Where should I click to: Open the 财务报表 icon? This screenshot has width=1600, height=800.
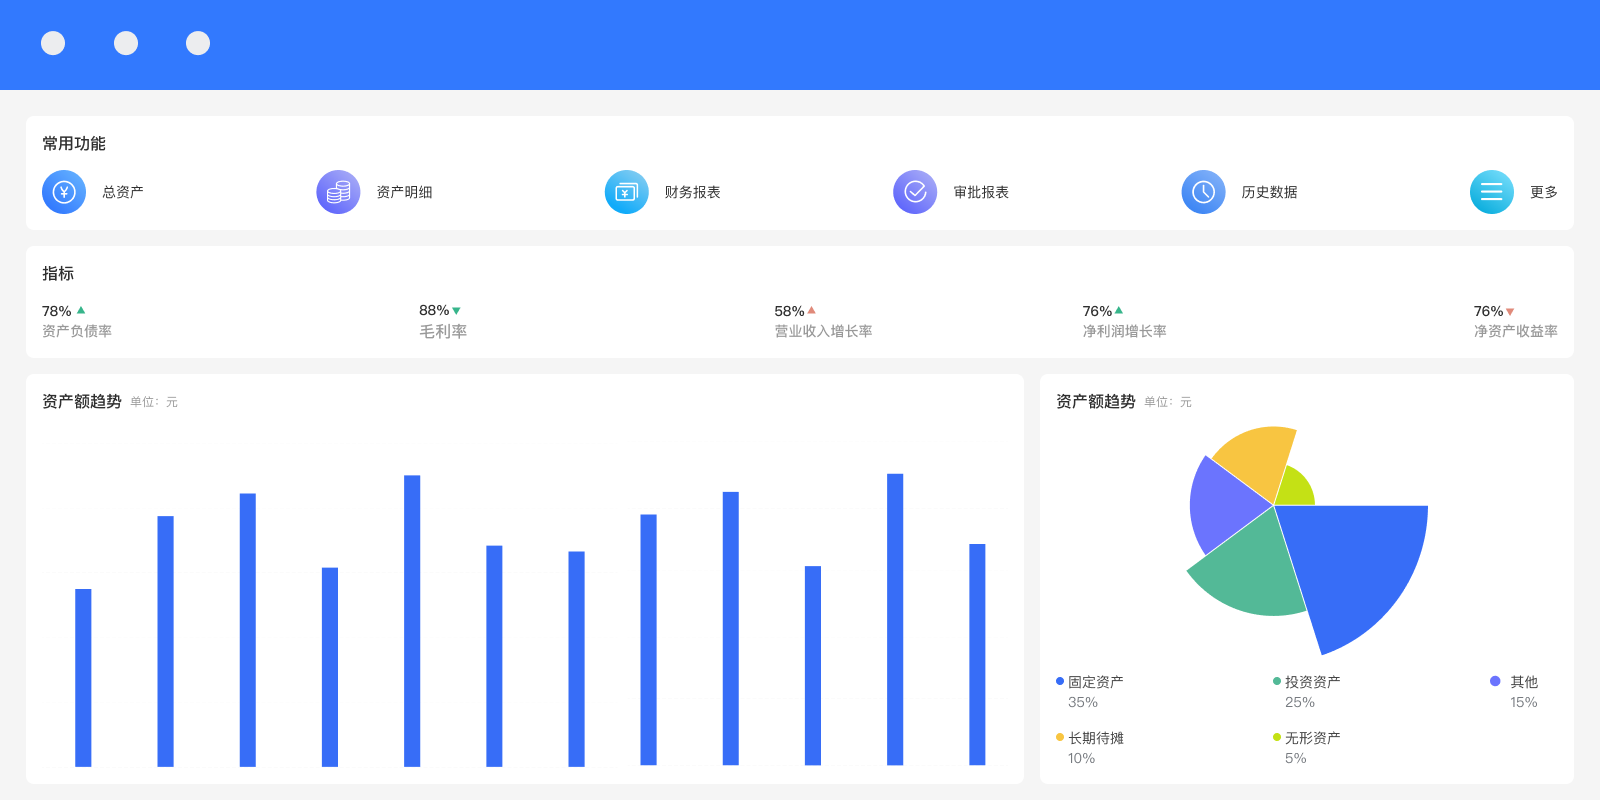click(x=627, y=192)
